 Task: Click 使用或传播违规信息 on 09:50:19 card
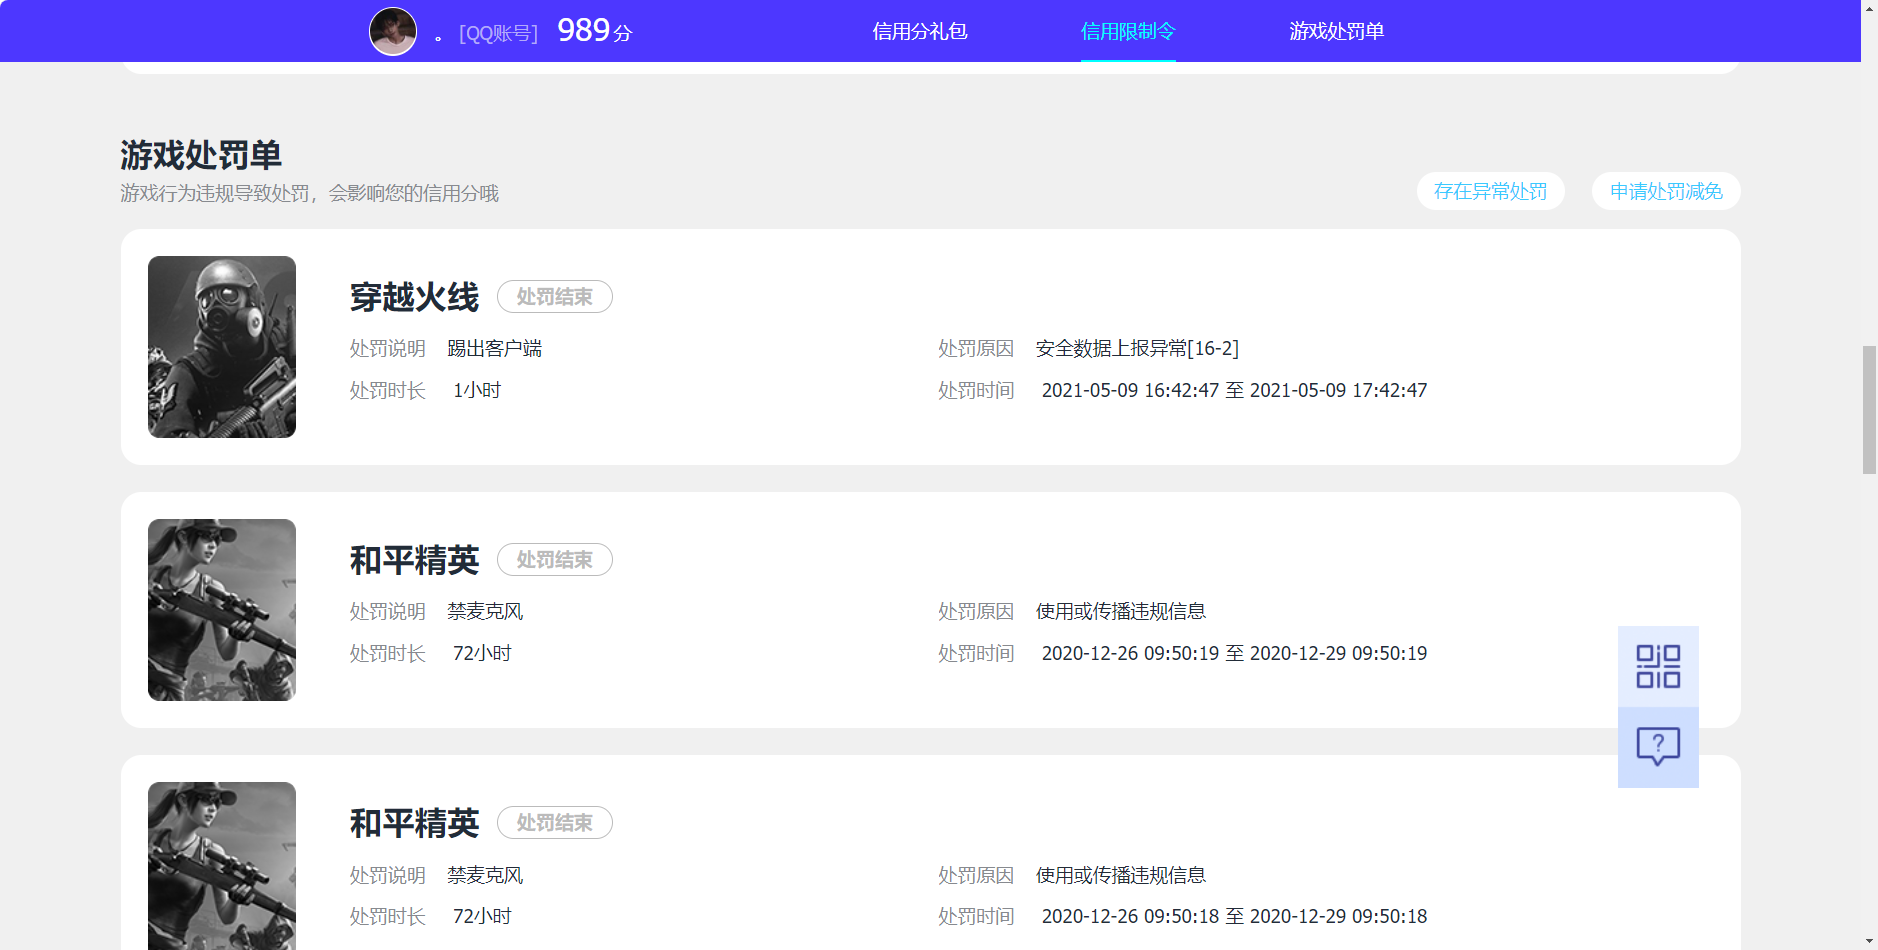(1121, 611)
